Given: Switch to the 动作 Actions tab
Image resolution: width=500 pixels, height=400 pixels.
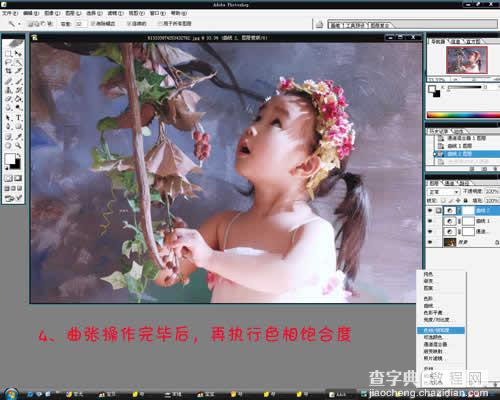Looking at the screenshot, I should click(x=459, y=131).
